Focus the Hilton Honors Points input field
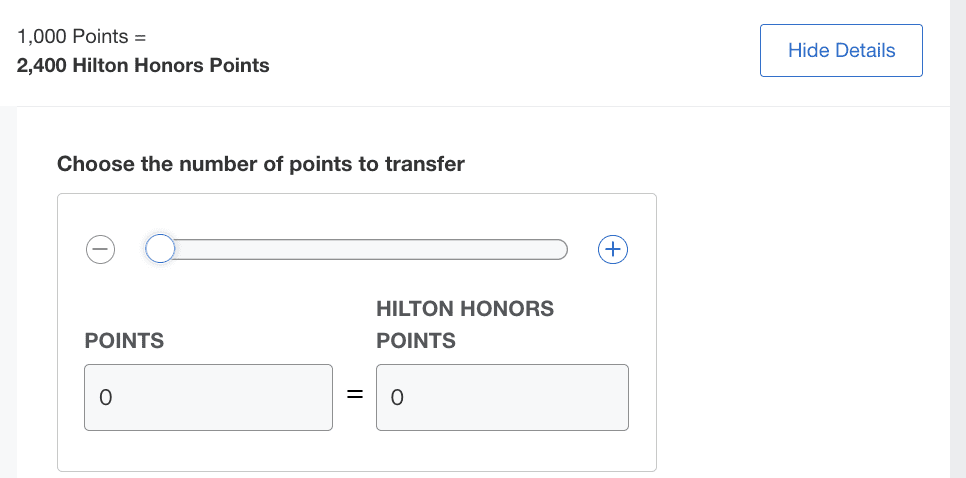The width and height of the screenshot is (966, 478). point(502,397)
